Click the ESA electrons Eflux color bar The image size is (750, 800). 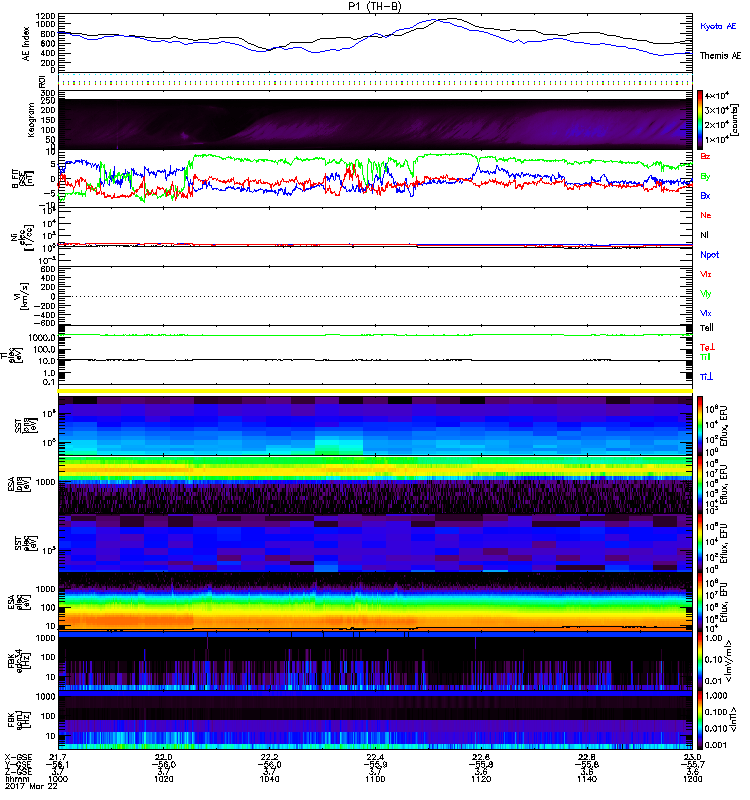(700, 602)
